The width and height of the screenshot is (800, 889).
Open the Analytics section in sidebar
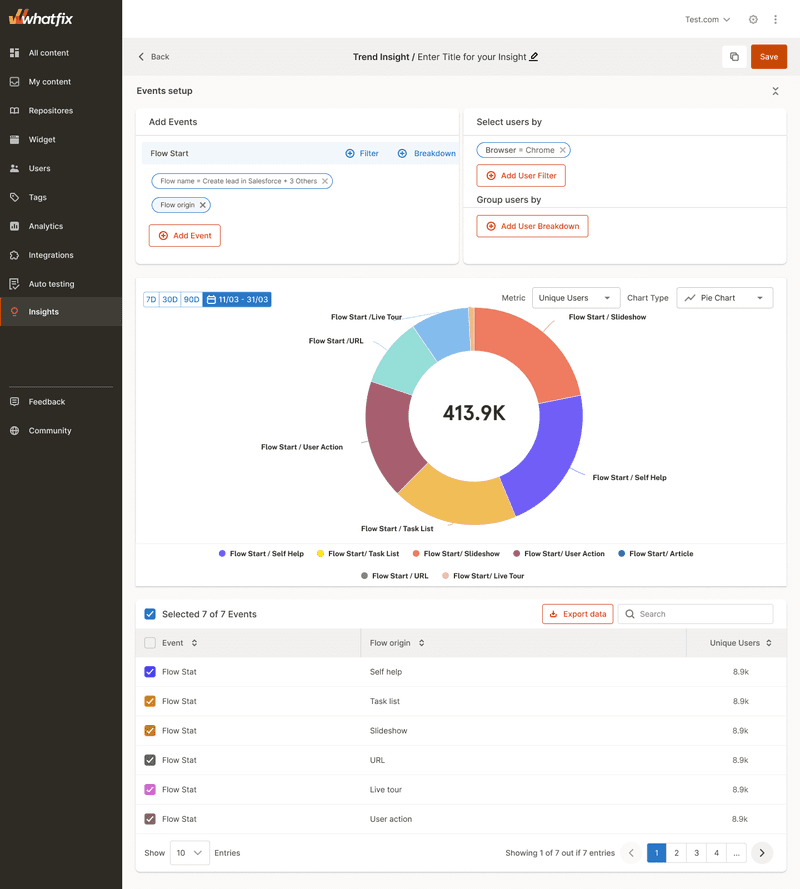click(45, 225)
